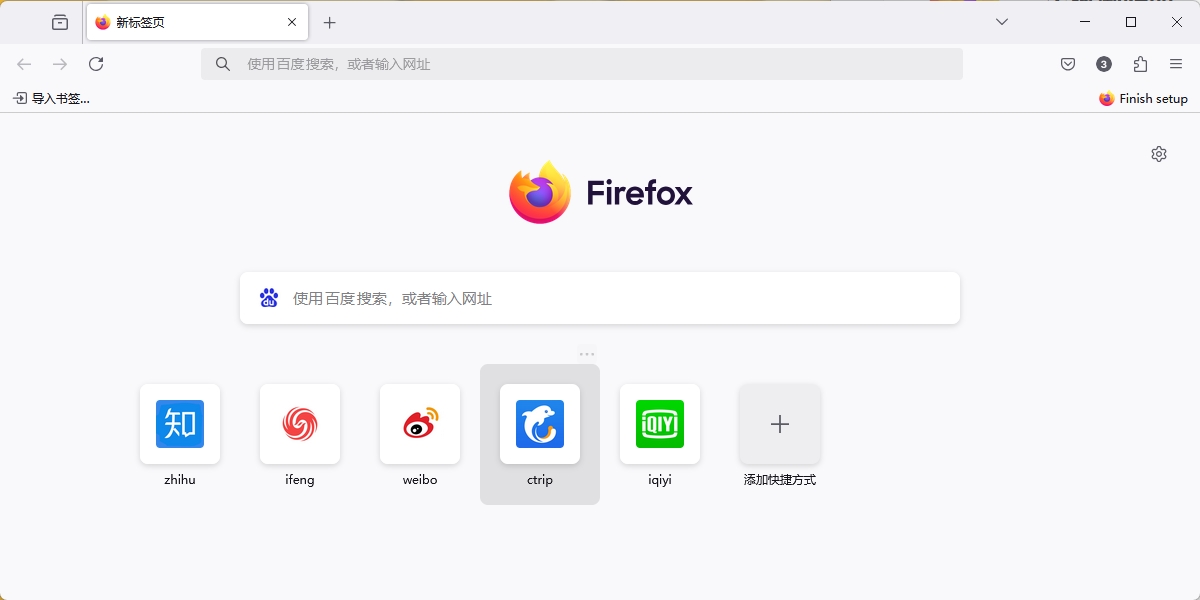This screenshot has height=600, width=1200.
Task: Click the account icon showing badge 3
Action: click(1103, 63)
